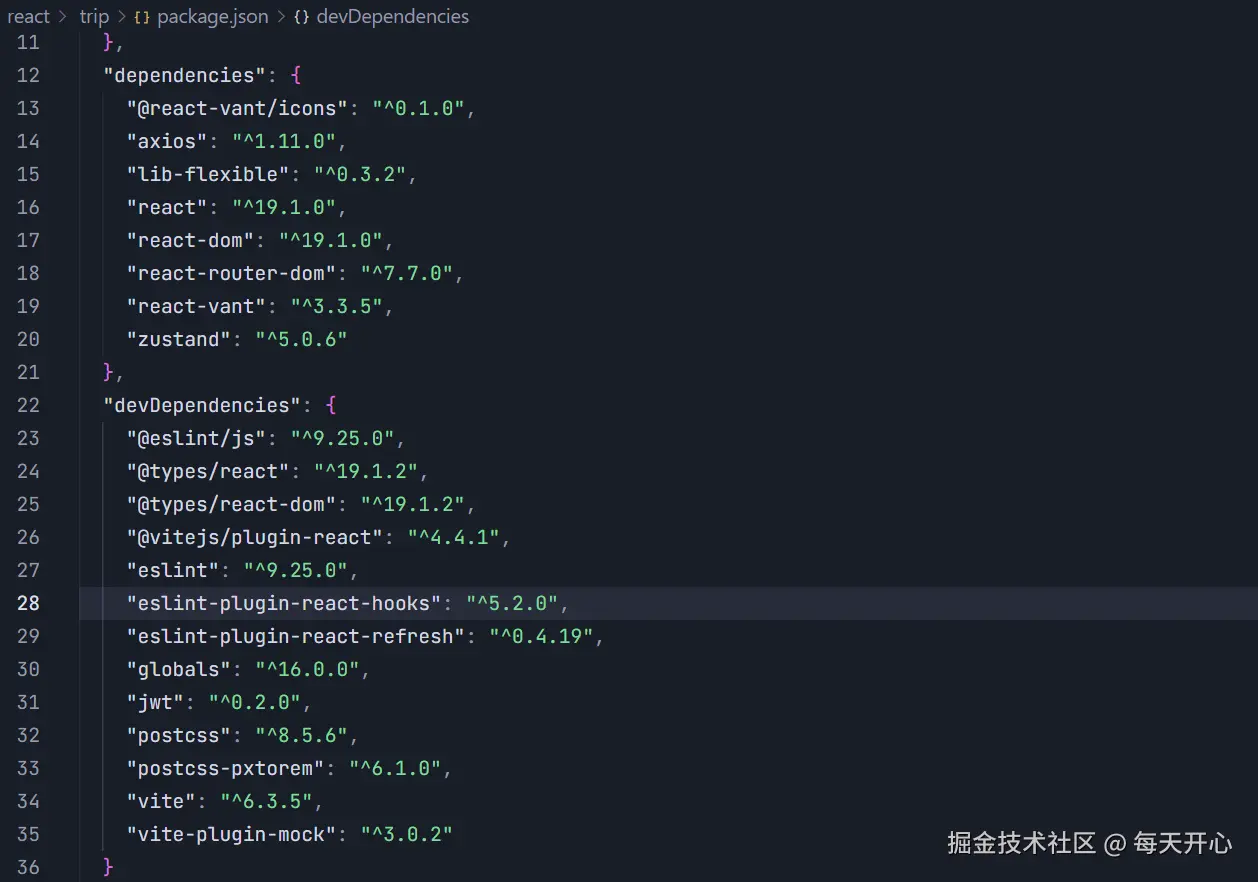Click the "@react-vant/icons" key text
The height and width of the screenshot is (882, 1258).
pyautogui.click(x=236, y=108)
